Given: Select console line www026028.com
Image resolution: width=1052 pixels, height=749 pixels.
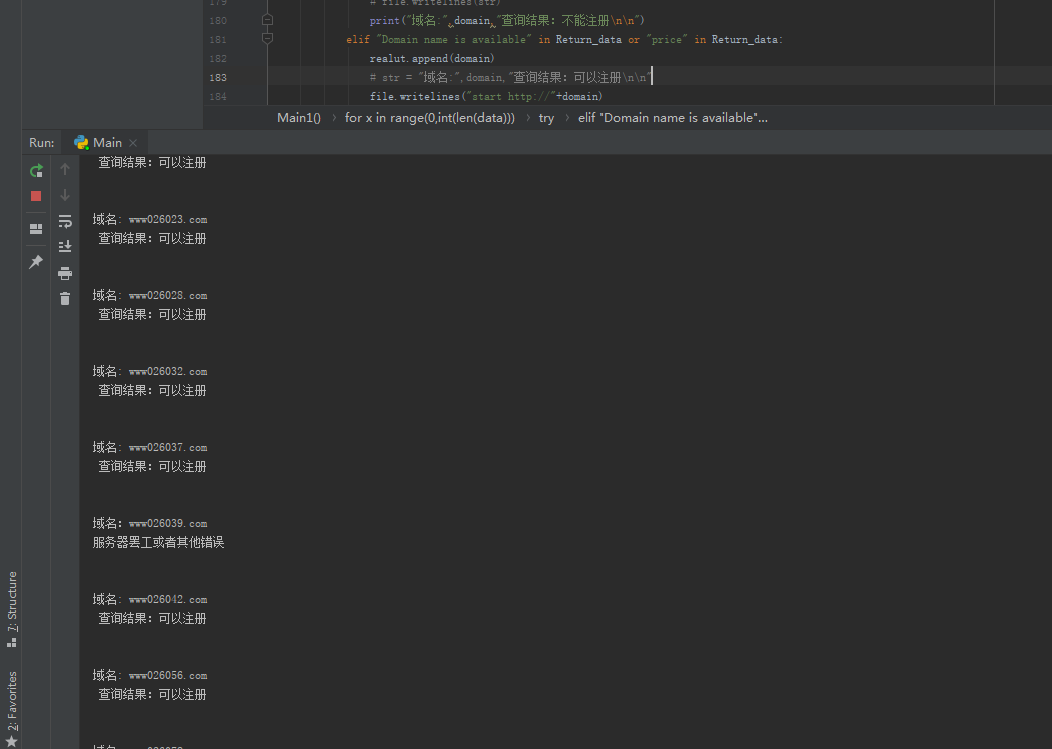Looking at the screenshot, I should point(150,295).
